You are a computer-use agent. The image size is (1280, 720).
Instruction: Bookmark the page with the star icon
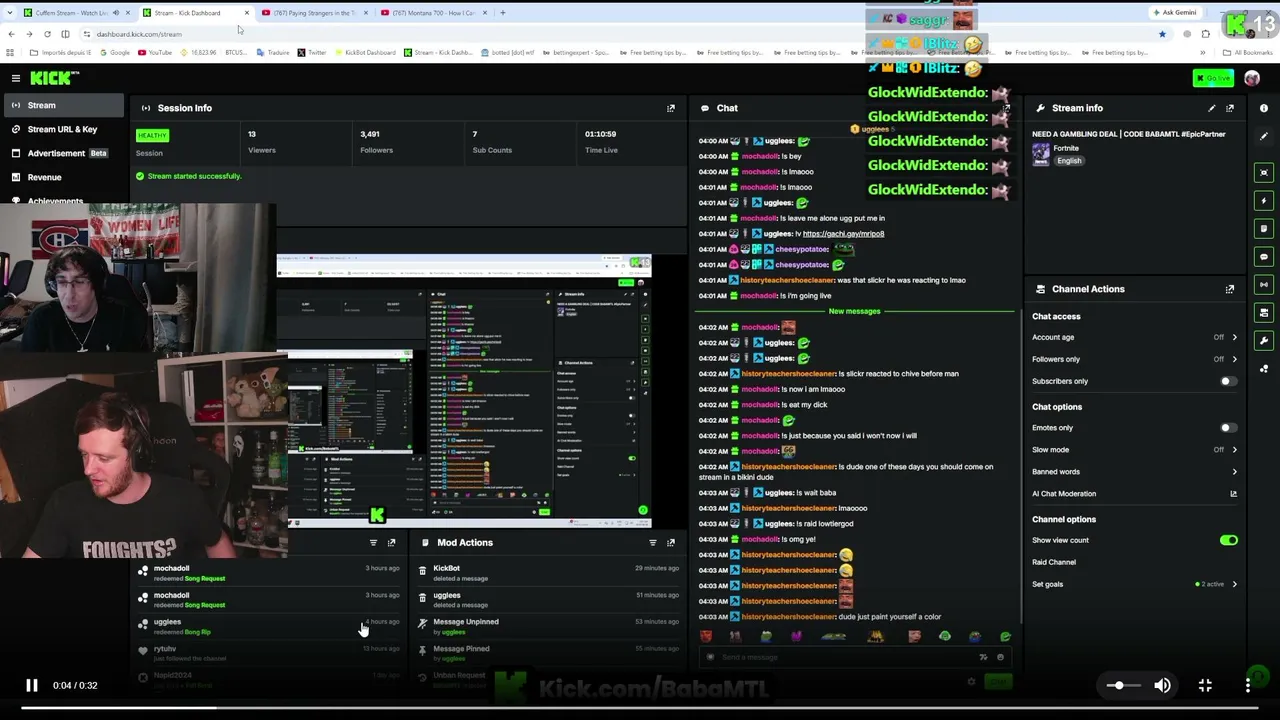coord(1162,34)
